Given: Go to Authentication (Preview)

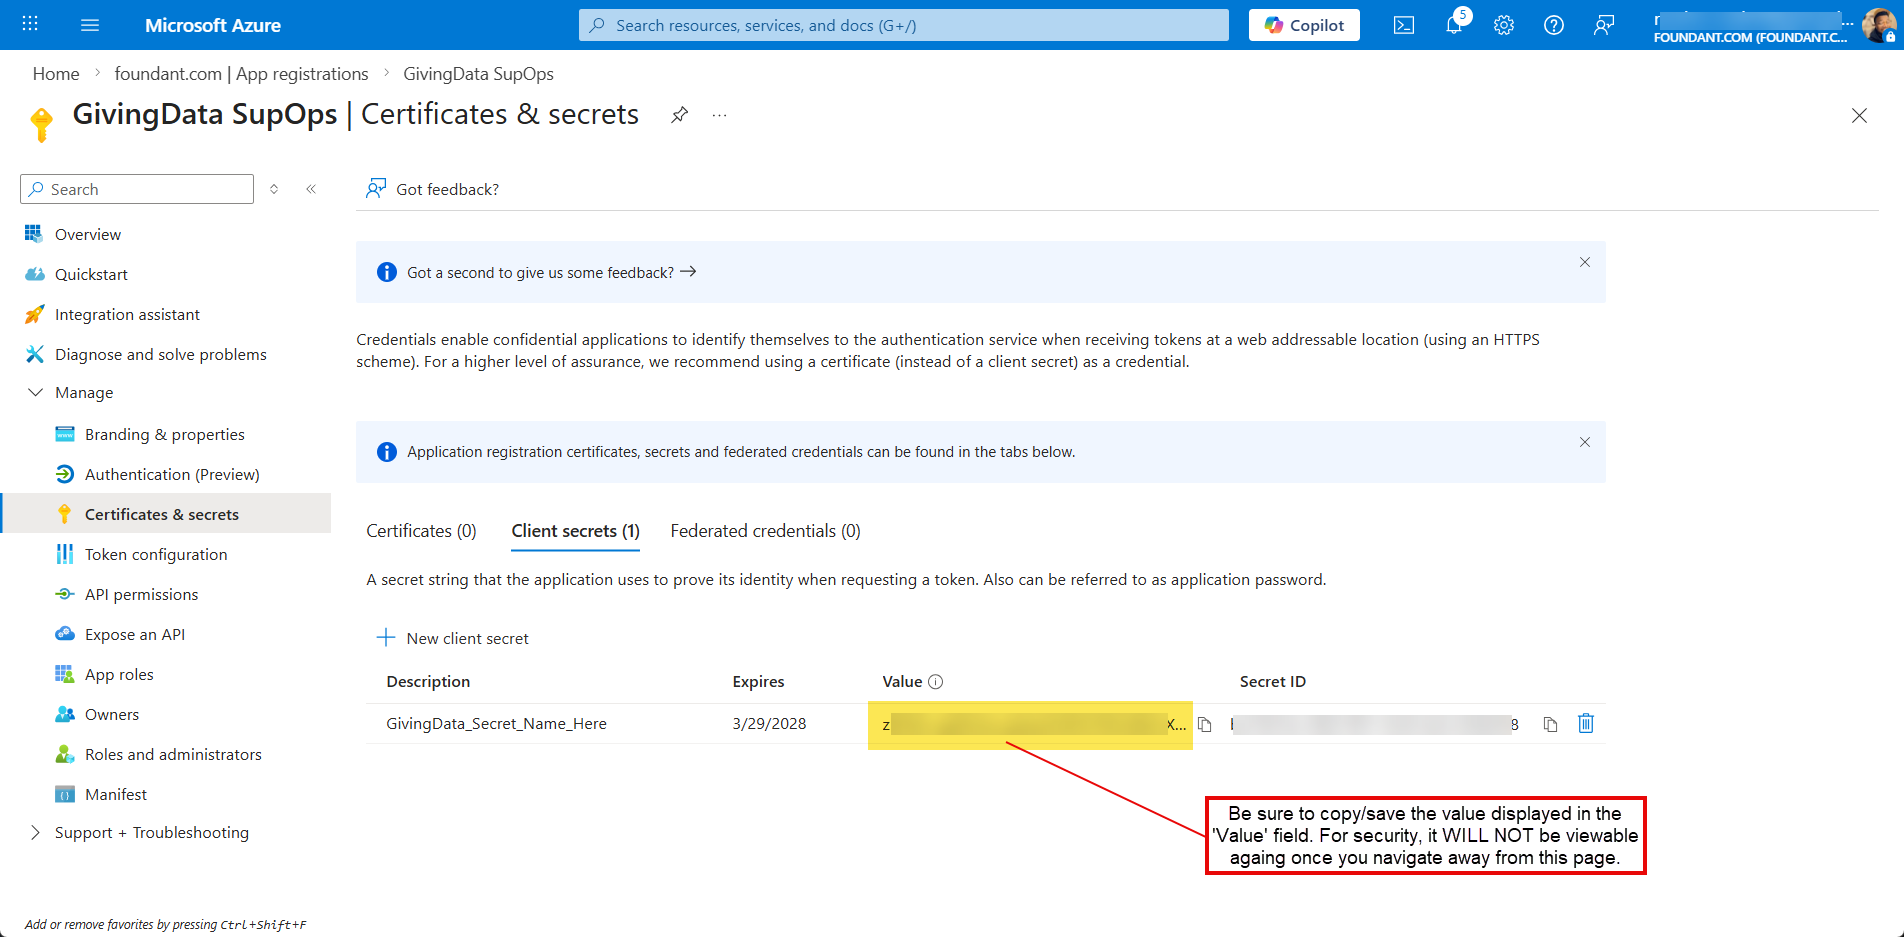Looking at the screenshot, I should coord(172,474).
